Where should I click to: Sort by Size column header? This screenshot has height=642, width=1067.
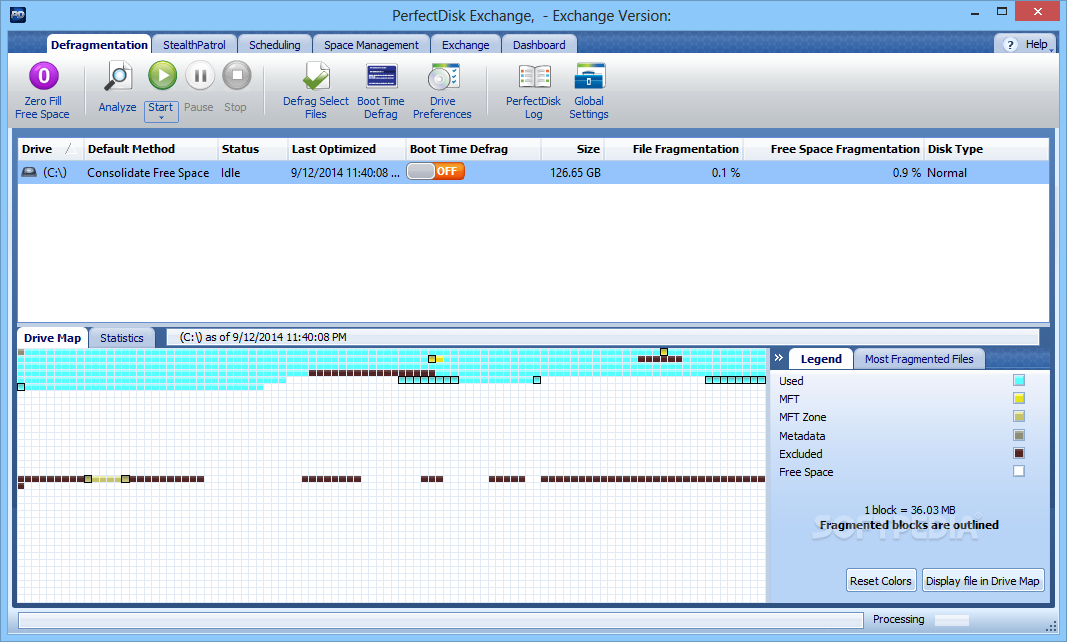point(572,149)
